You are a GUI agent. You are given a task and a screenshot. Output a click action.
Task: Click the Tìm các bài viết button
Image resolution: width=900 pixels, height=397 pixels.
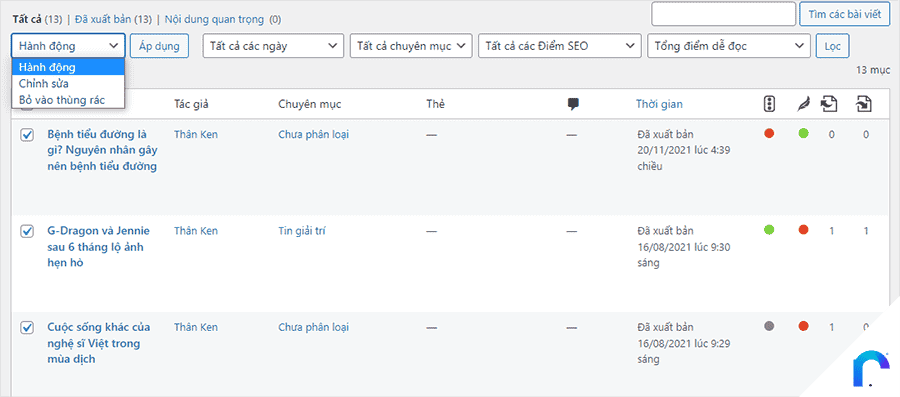(x=844, y=14)
